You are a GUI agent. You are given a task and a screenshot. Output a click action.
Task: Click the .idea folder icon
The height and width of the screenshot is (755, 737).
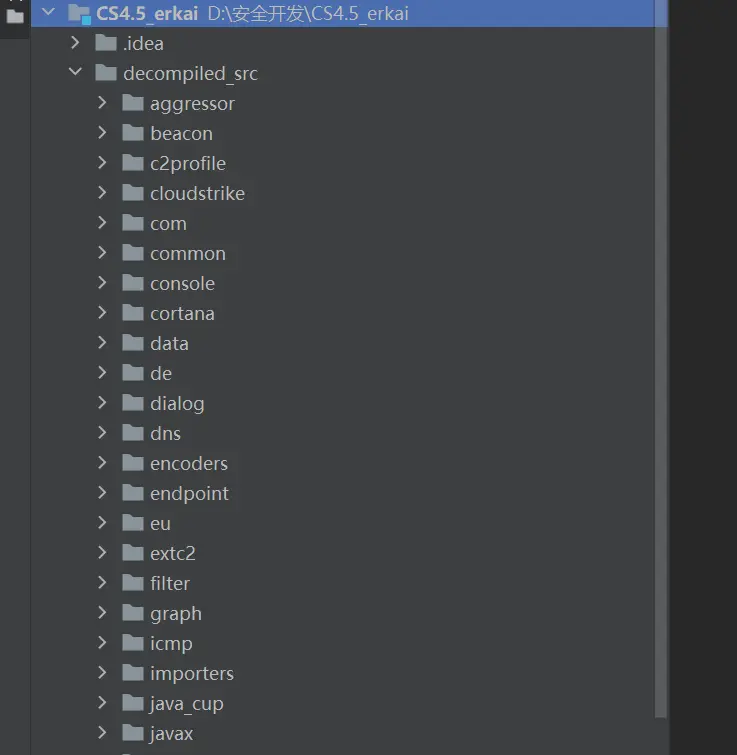(106, 43)
